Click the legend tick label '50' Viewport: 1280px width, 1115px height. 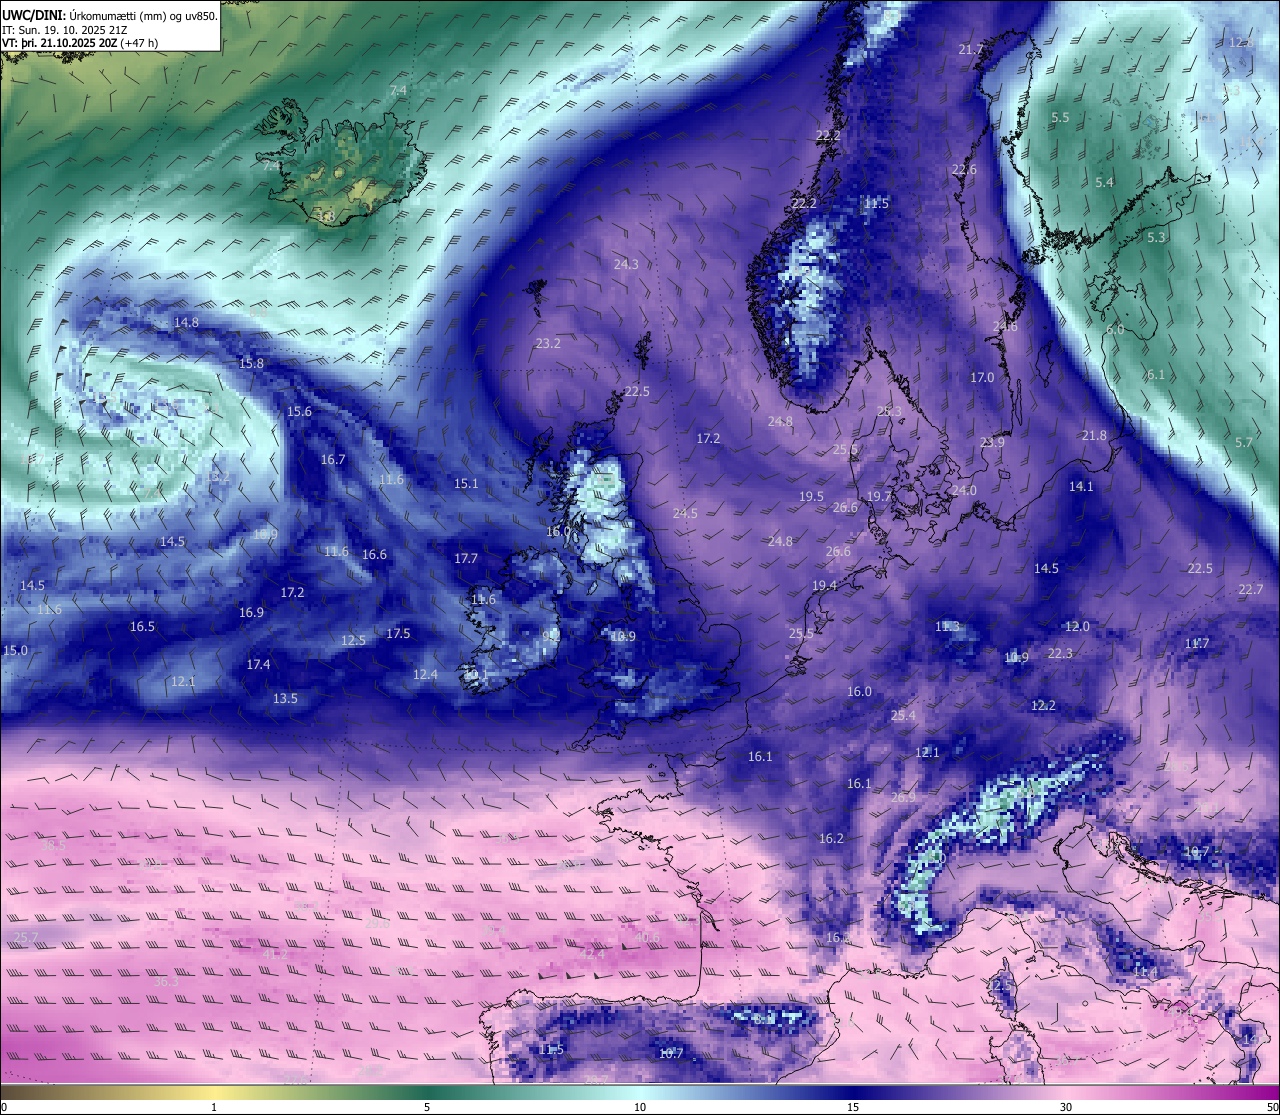pyautogui.click(x=1272, y=1107)
